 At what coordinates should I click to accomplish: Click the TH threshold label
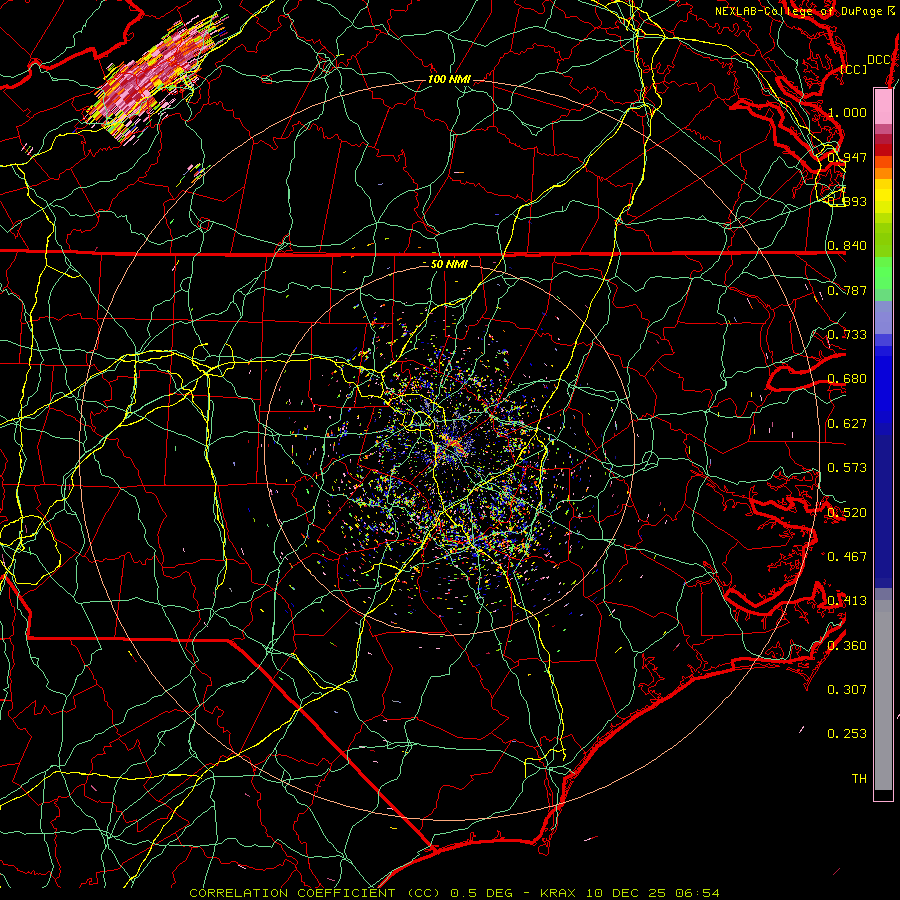click(859, 779)
